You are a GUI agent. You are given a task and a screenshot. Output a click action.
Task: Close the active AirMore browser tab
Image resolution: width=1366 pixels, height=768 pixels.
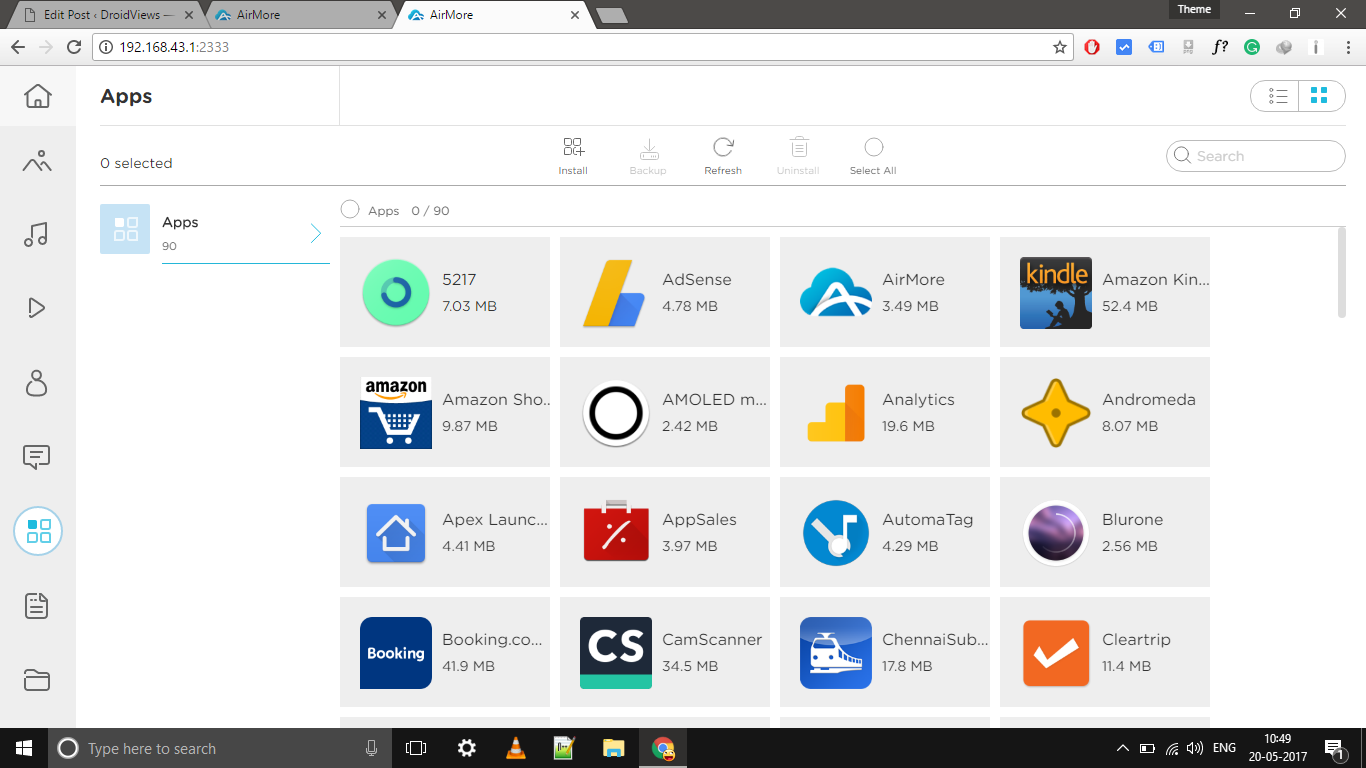point(574,15)
